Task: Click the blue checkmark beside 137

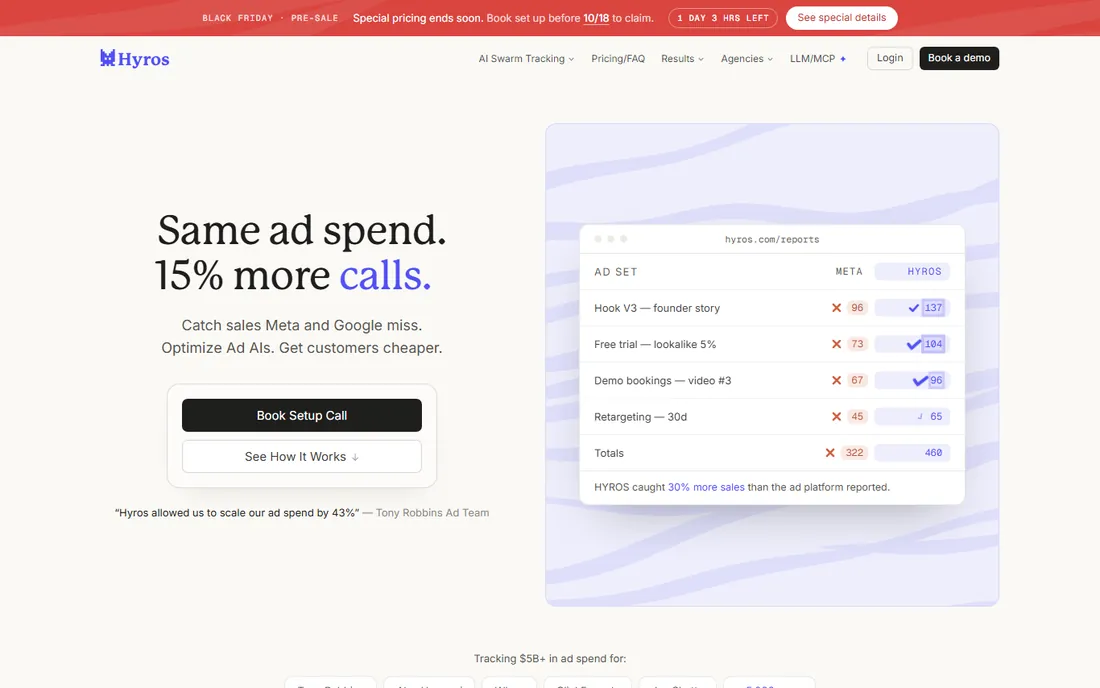Action: tap(913, 308)
